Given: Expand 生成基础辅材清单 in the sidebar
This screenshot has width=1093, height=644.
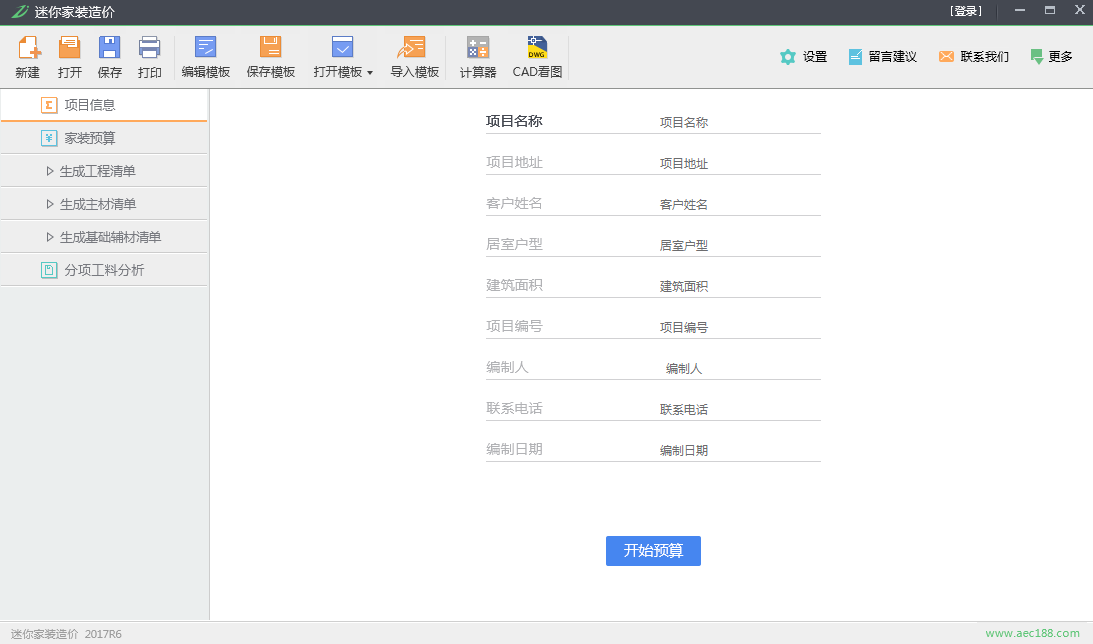Looking at the screenshot, I should (x=50, y=237).
